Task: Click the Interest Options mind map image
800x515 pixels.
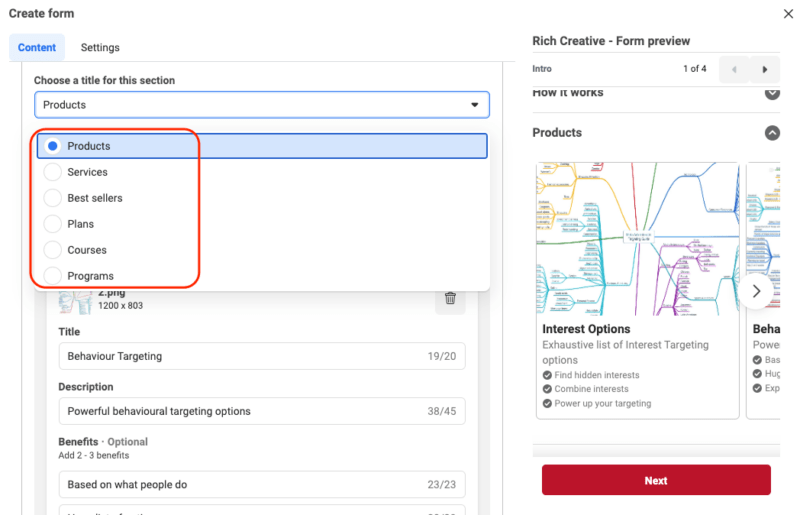Action: 638,238
